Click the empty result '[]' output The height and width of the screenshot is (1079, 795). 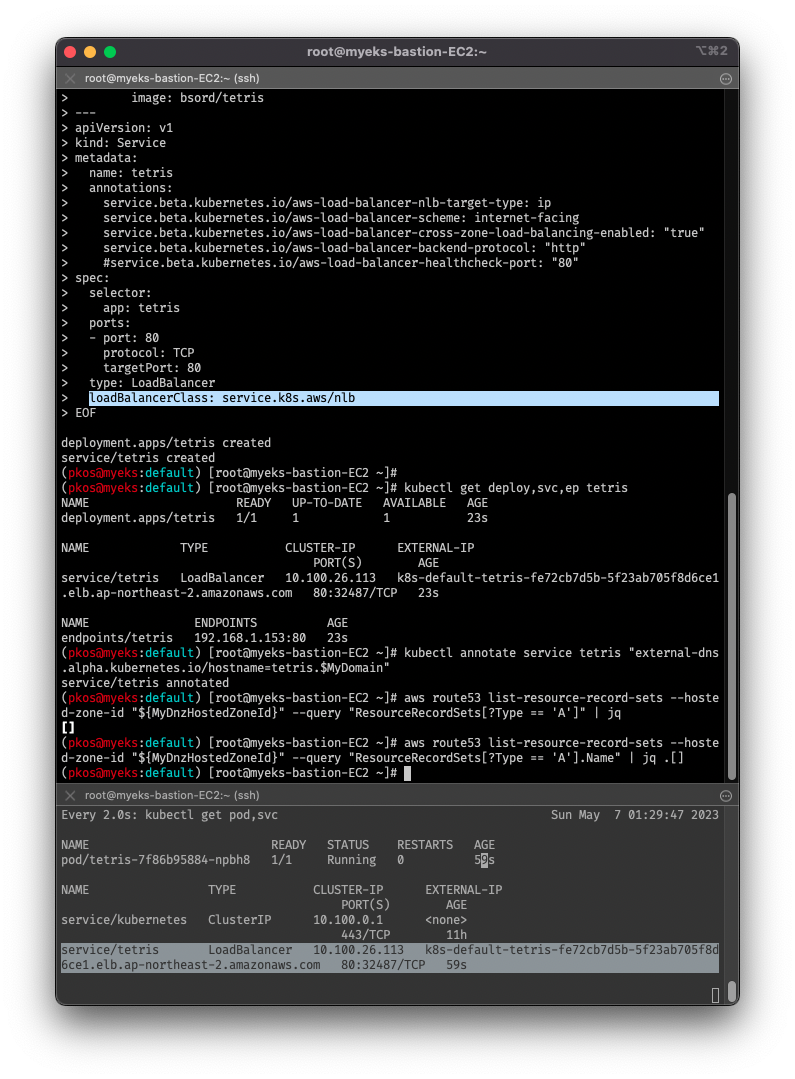coord(67,727)
